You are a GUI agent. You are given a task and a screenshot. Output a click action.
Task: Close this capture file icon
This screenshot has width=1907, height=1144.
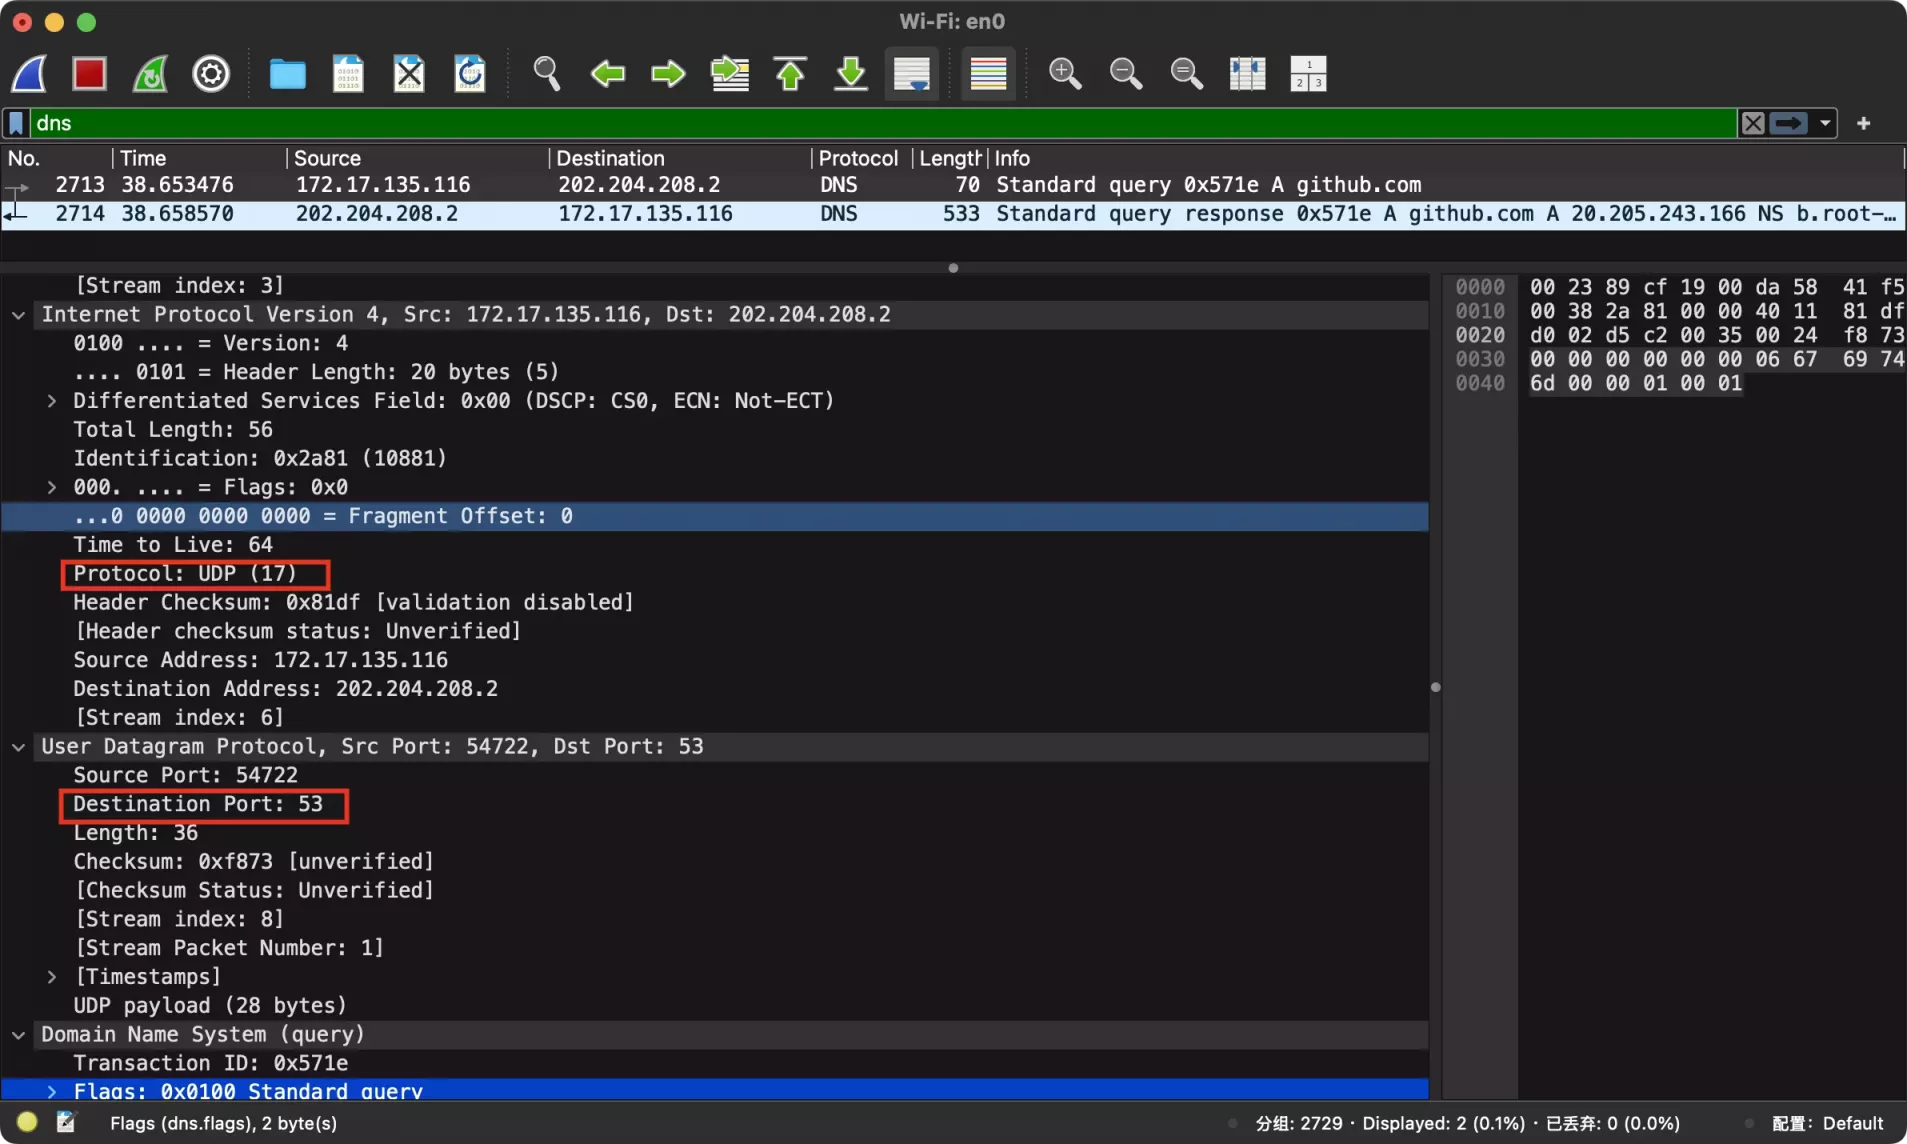click(x=409, y=74)
